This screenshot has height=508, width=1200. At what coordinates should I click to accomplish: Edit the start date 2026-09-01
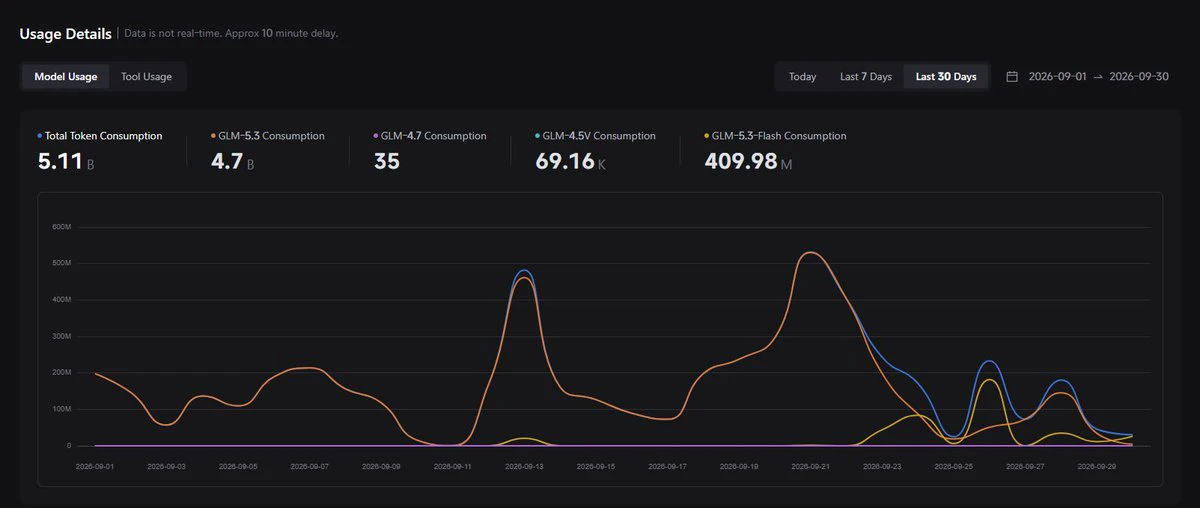click(x=1058, y=77)
